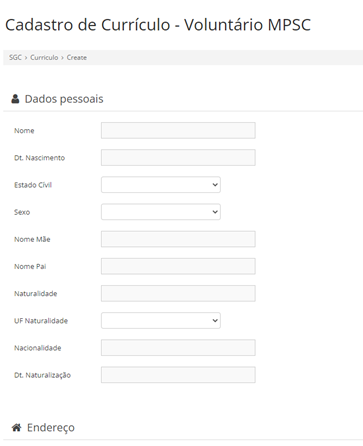
Task: Click the person icon beside Dados pessoais
Action: tap(15, 99)
